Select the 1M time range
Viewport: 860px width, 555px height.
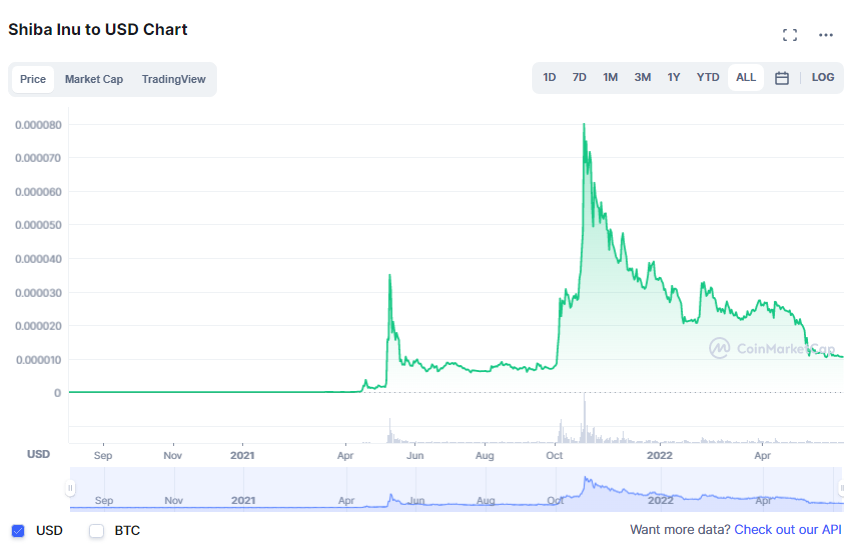[610, 77]
